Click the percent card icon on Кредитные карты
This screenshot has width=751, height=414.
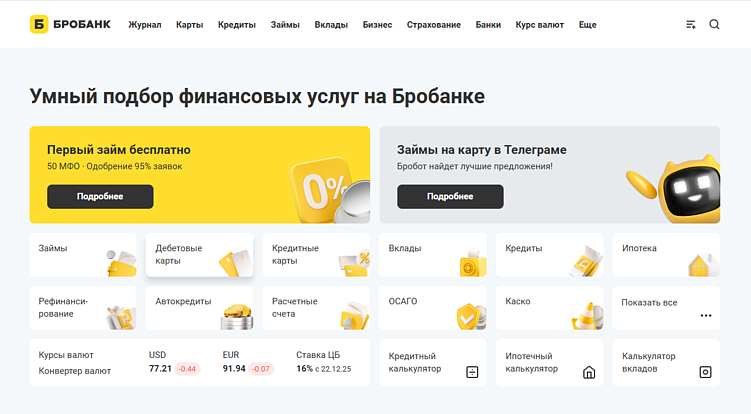click(x=354, y=264)
